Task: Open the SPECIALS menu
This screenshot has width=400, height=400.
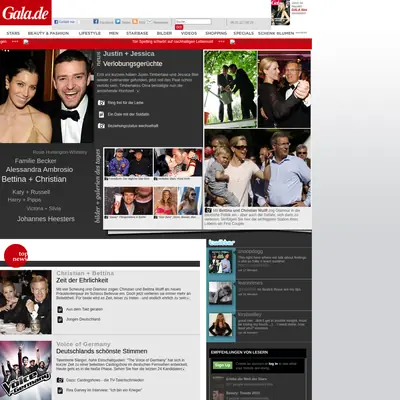Action: tap(244, 33)
